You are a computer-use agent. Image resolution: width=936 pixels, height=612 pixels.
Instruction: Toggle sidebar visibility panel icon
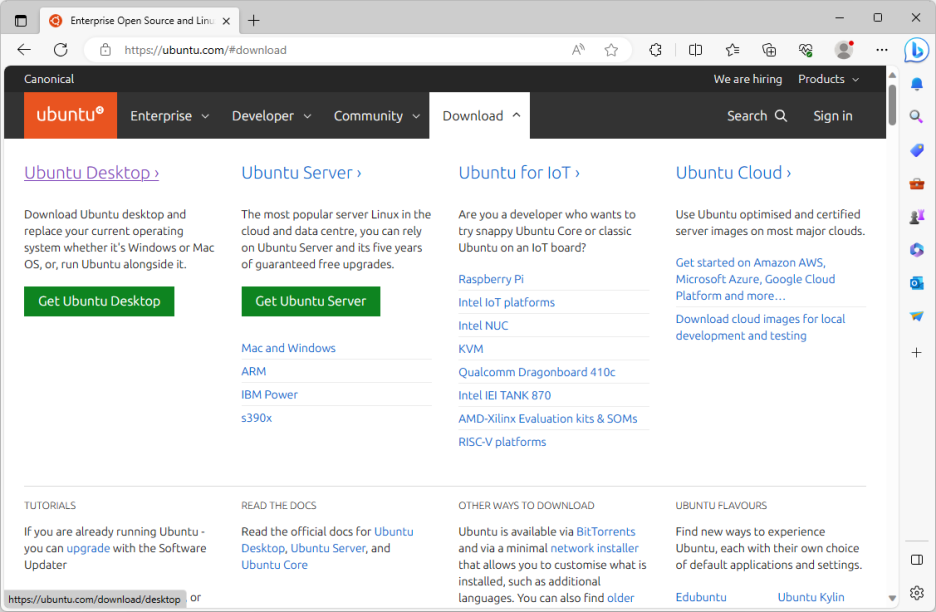point(917,560)
